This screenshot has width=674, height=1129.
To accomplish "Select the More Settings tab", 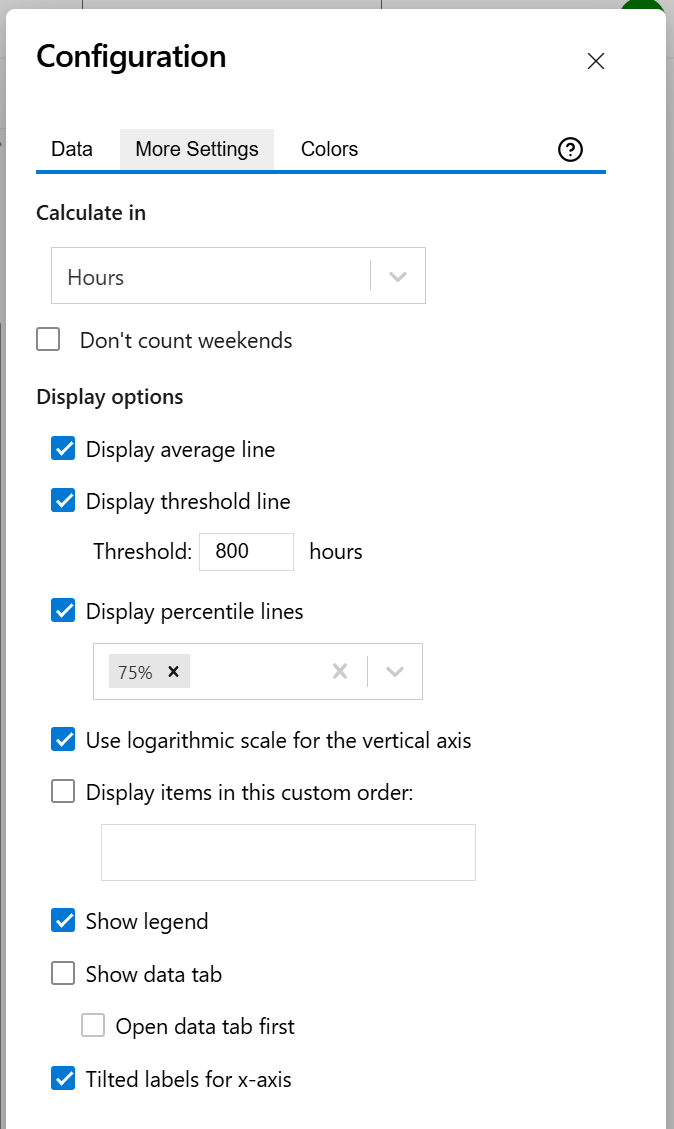I will pos(196,149).
